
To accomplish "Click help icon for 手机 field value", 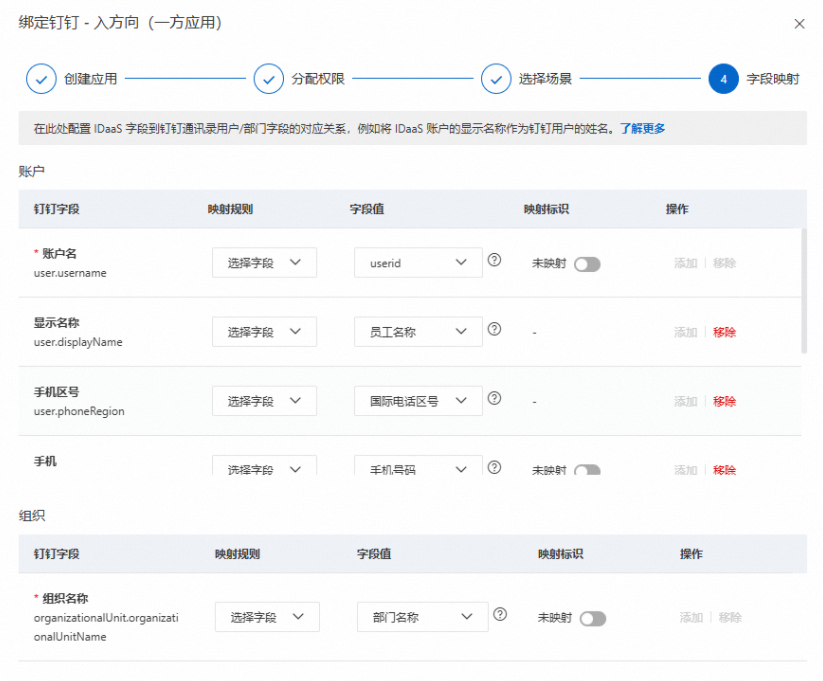I will (494, 467).
